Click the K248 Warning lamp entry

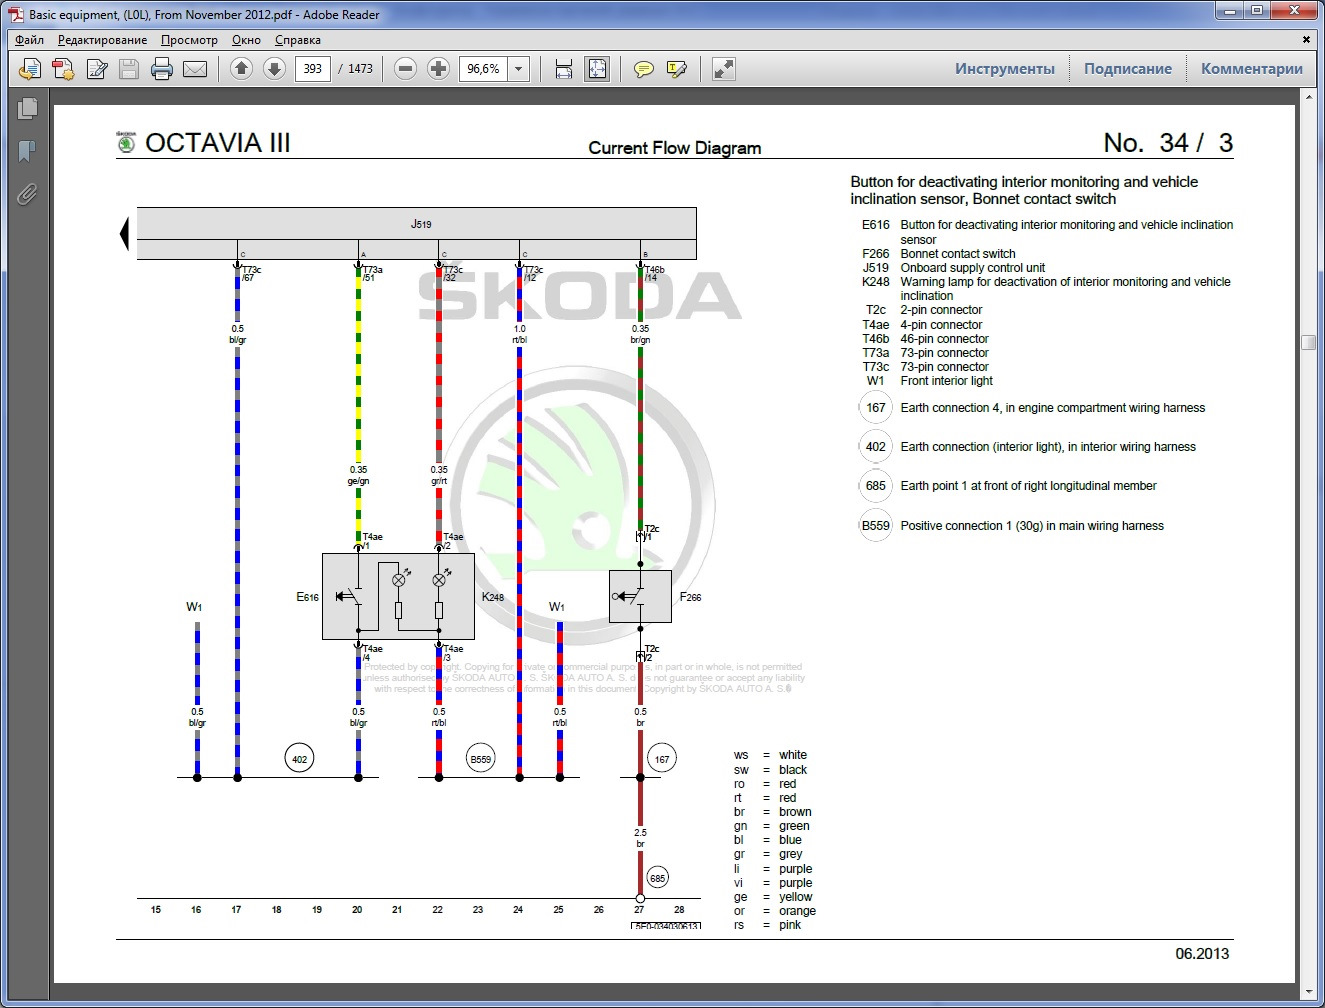(x=1046, y=289)
